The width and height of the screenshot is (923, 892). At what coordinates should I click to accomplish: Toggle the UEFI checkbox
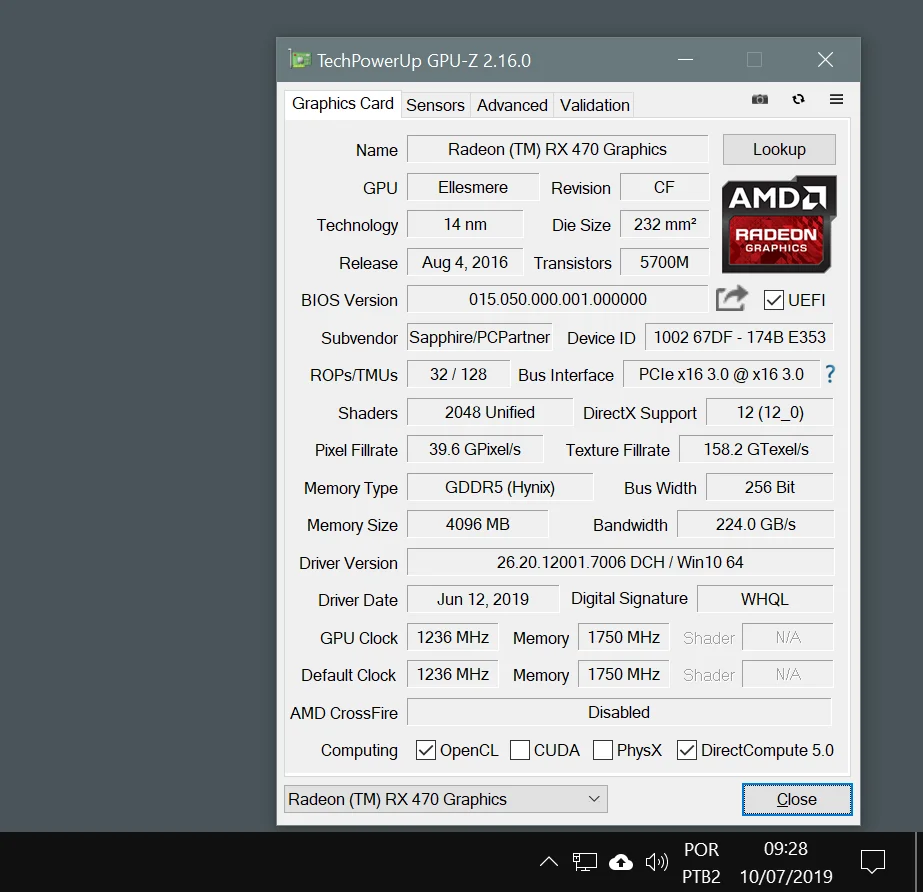773,300
